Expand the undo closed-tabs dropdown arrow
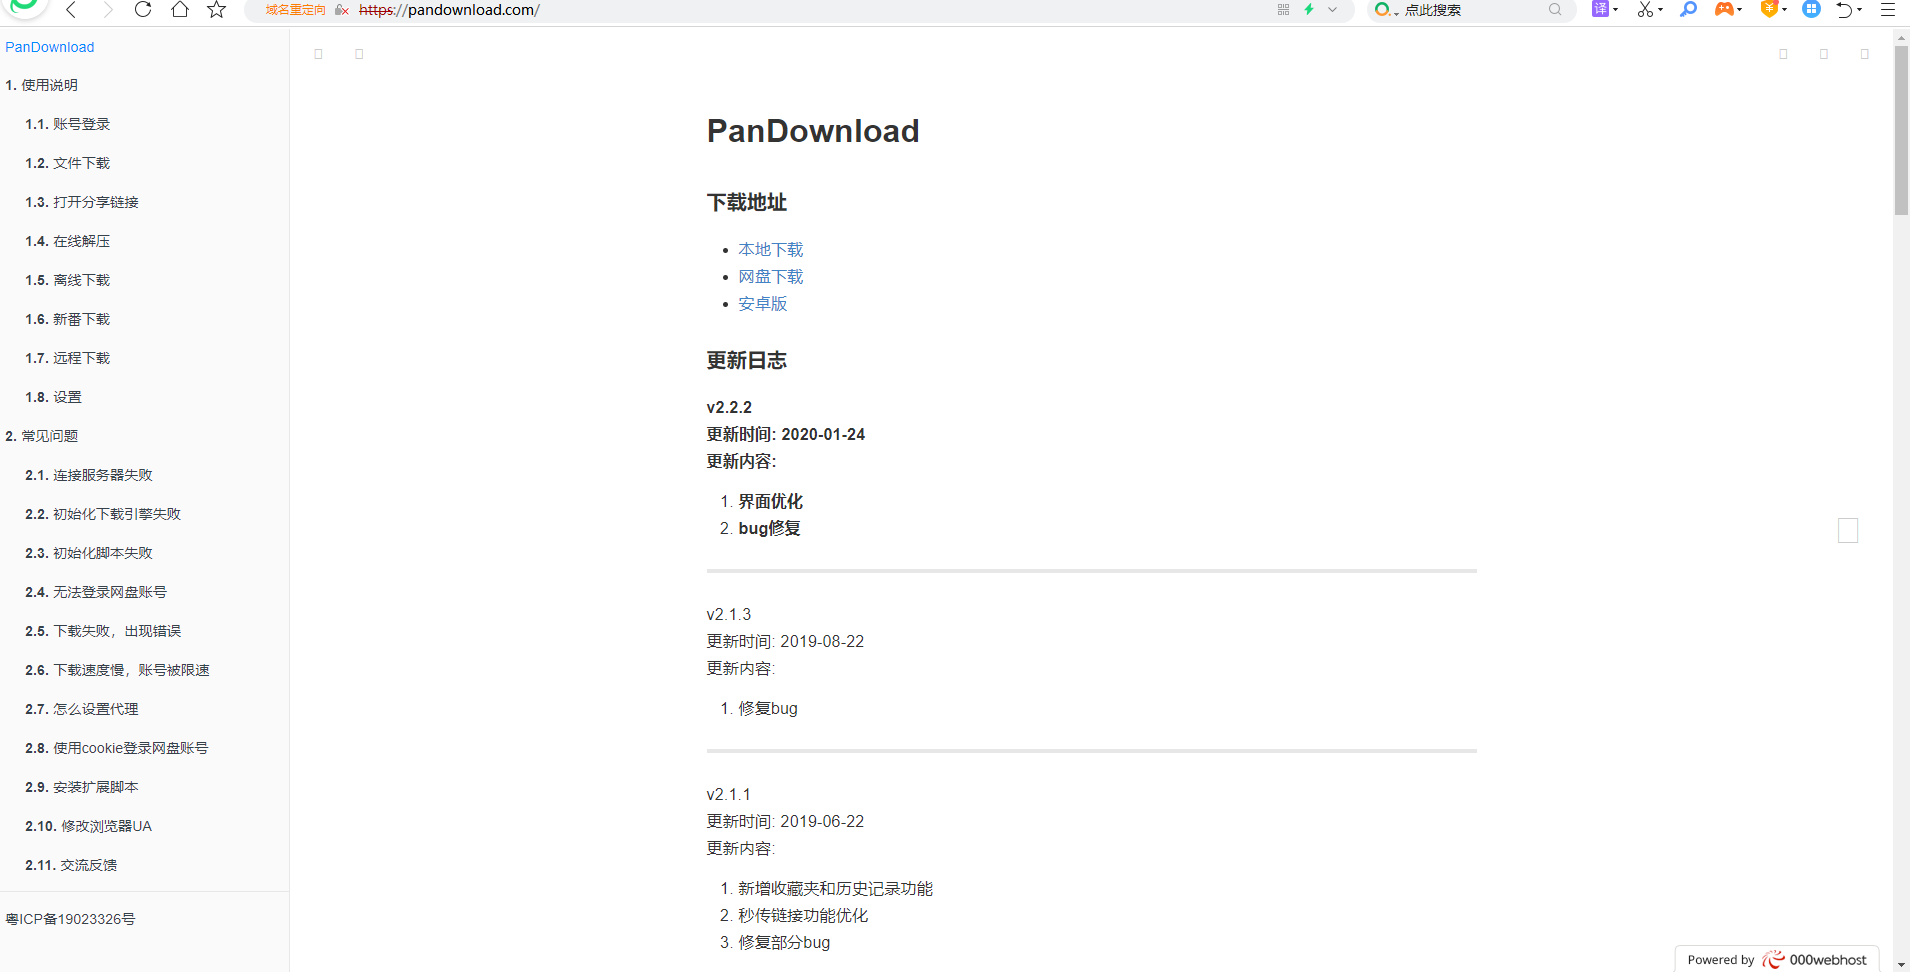 point(1860,10)
